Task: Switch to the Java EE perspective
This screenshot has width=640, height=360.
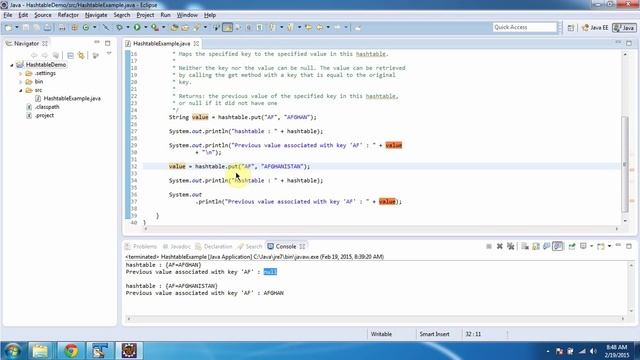Action: [x=595, y=28]
